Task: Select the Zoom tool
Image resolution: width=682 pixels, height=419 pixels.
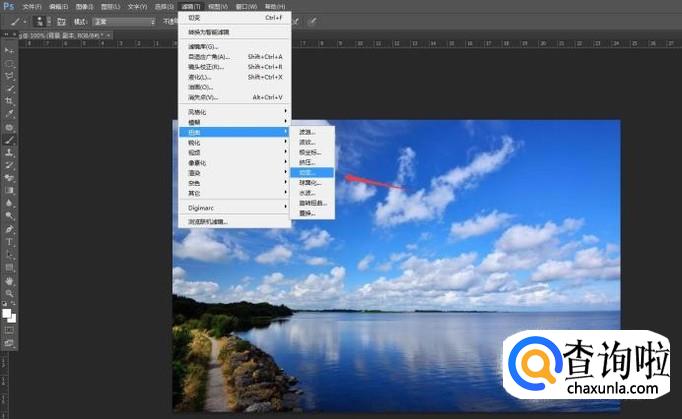Action: click(x=9, y=294)
